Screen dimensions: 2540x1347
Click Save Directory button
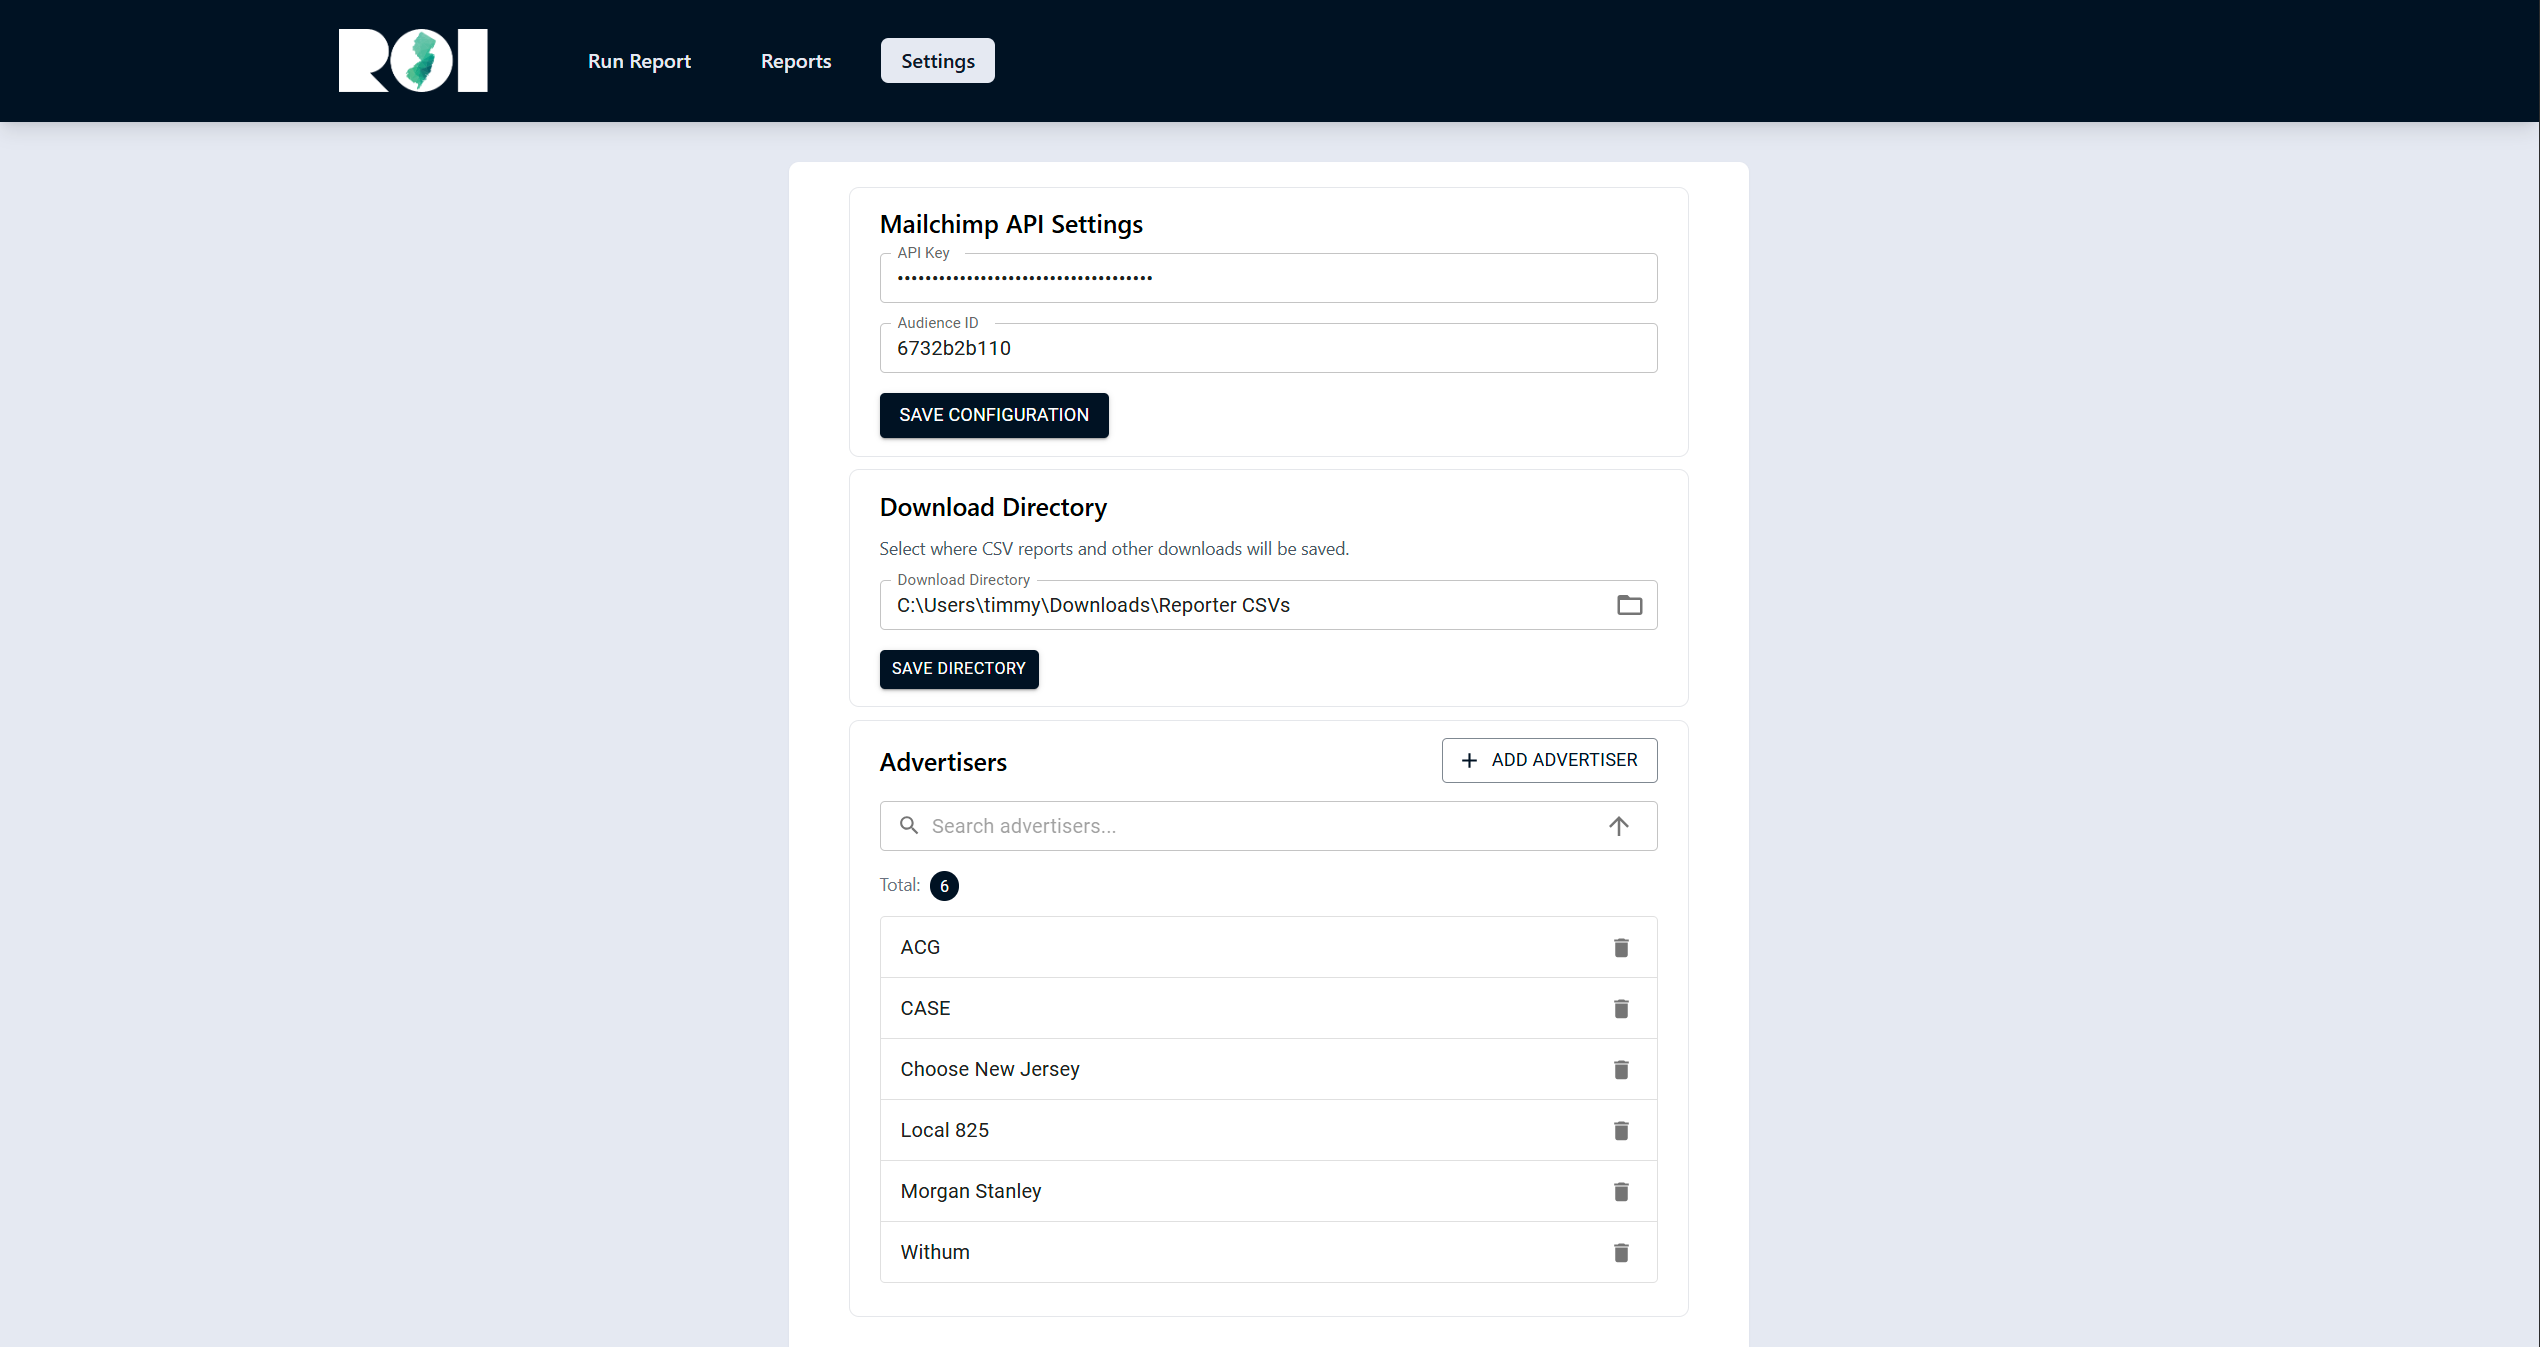click(959, 669)
